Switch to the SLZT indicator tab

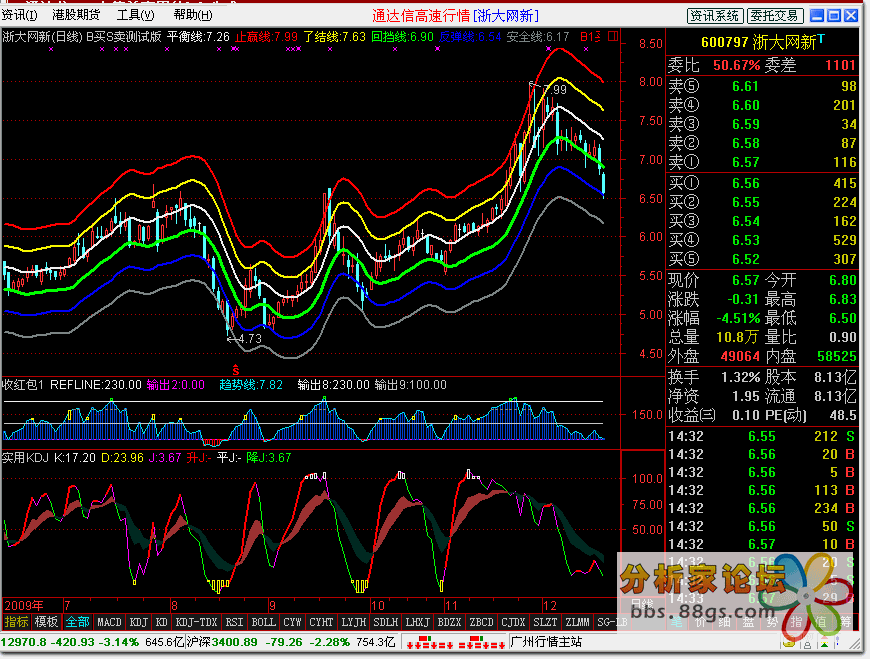tap(545, 622)
